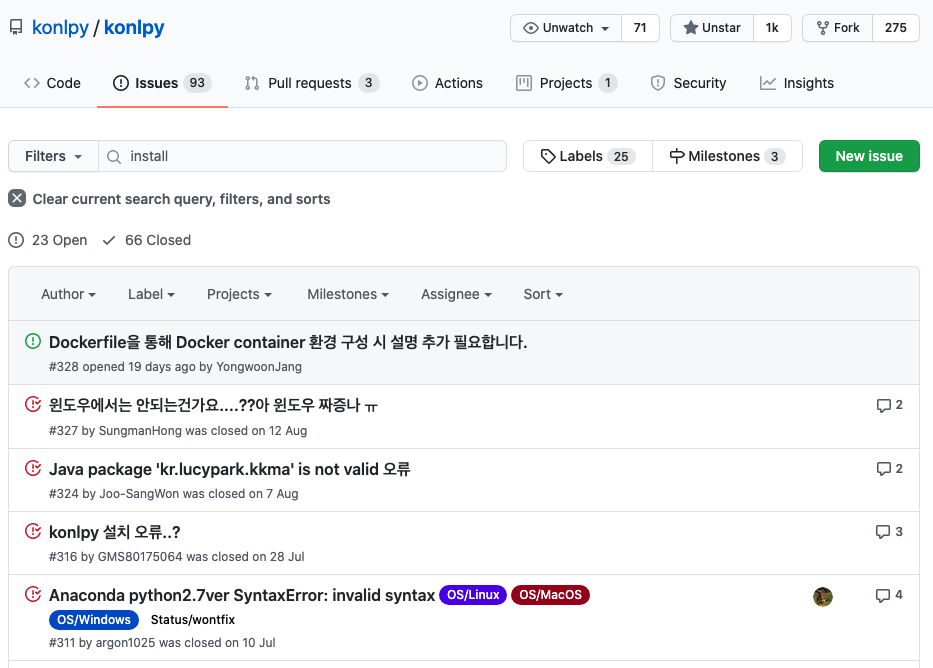Open the Pull requests tab
933x668 pixels.
click(x=311, y=83)
